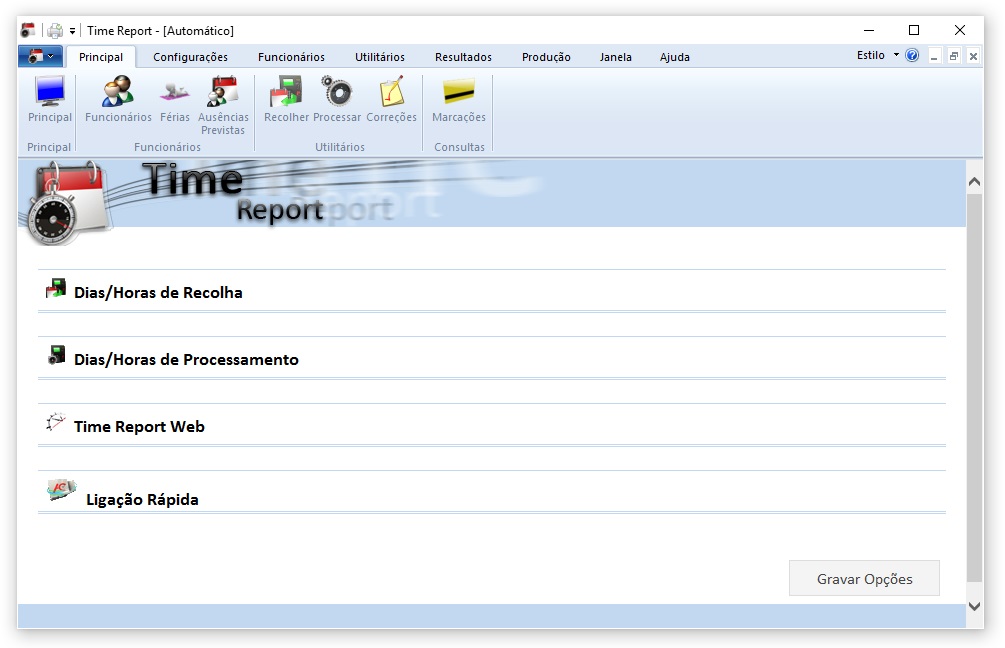The image size is (1005, 648).
Task: Minimize the Time Report main window
Action: tap(868, 30)
